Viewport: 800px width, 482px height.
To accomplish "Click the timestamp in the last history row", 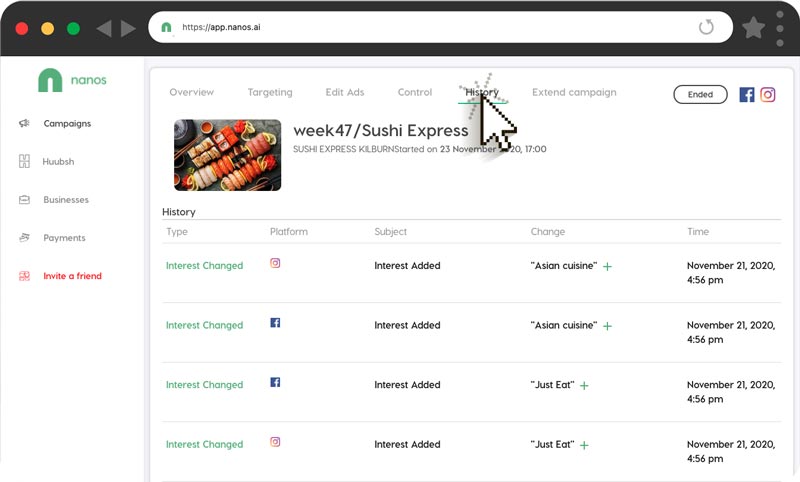I will tap(731, 451).
